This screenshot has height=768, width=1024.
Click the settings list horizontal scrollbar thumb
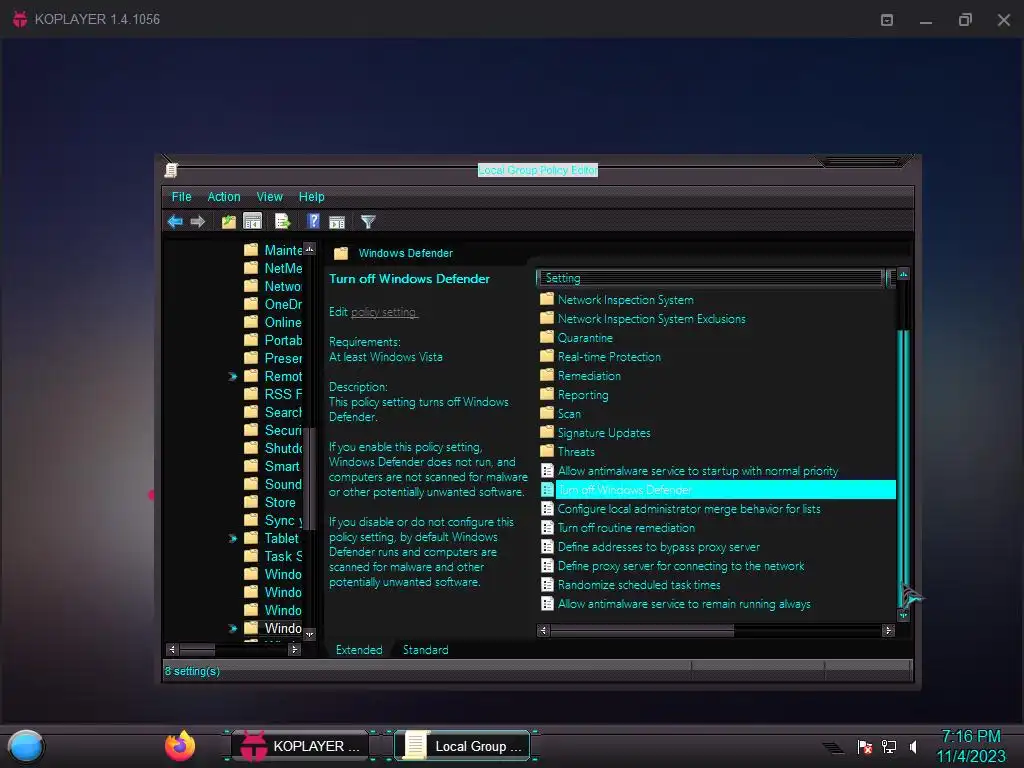(x=643, y=630)
